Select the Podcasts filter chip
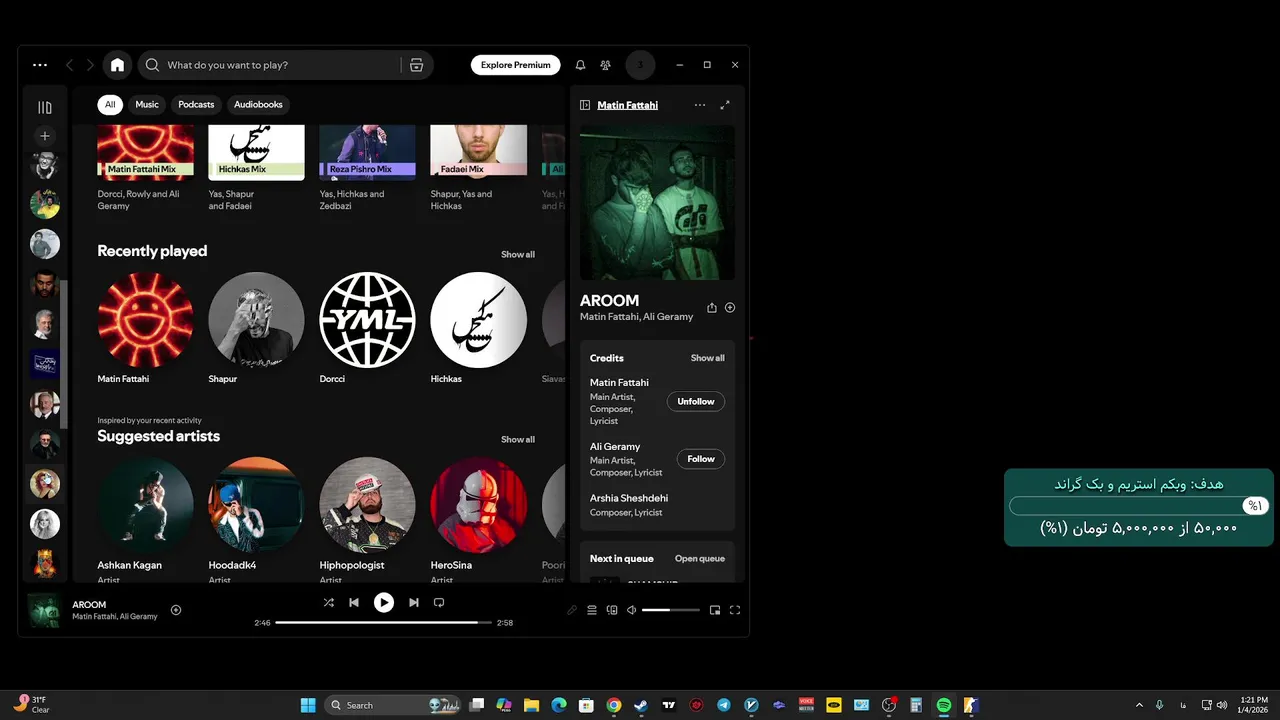 [x=196, y=105]
